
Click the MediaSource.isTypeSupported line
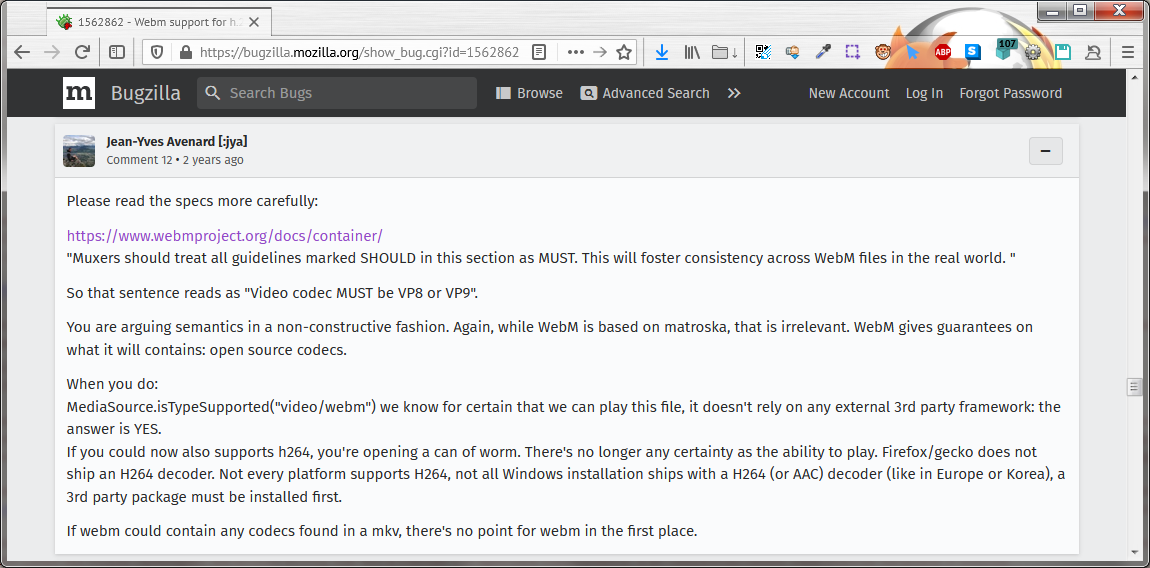[x=563, y=407]
